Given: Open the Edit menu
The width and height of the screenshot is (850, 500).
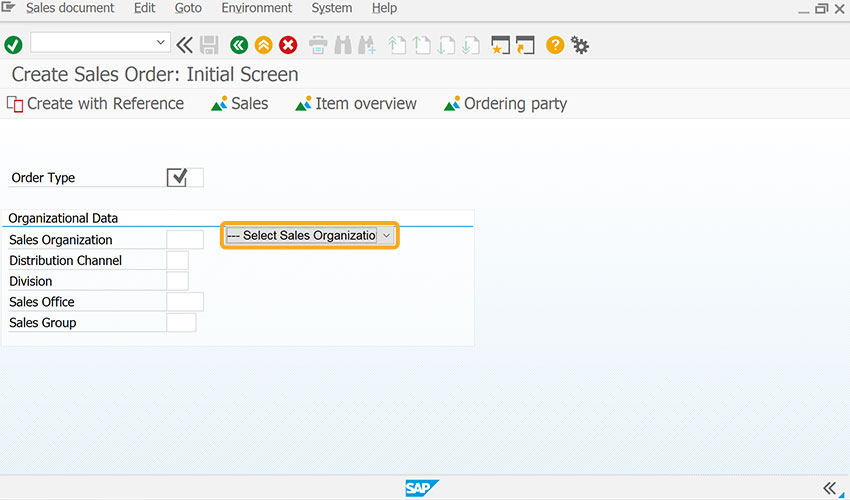Looking at the screenshot, I should point(144,8).
